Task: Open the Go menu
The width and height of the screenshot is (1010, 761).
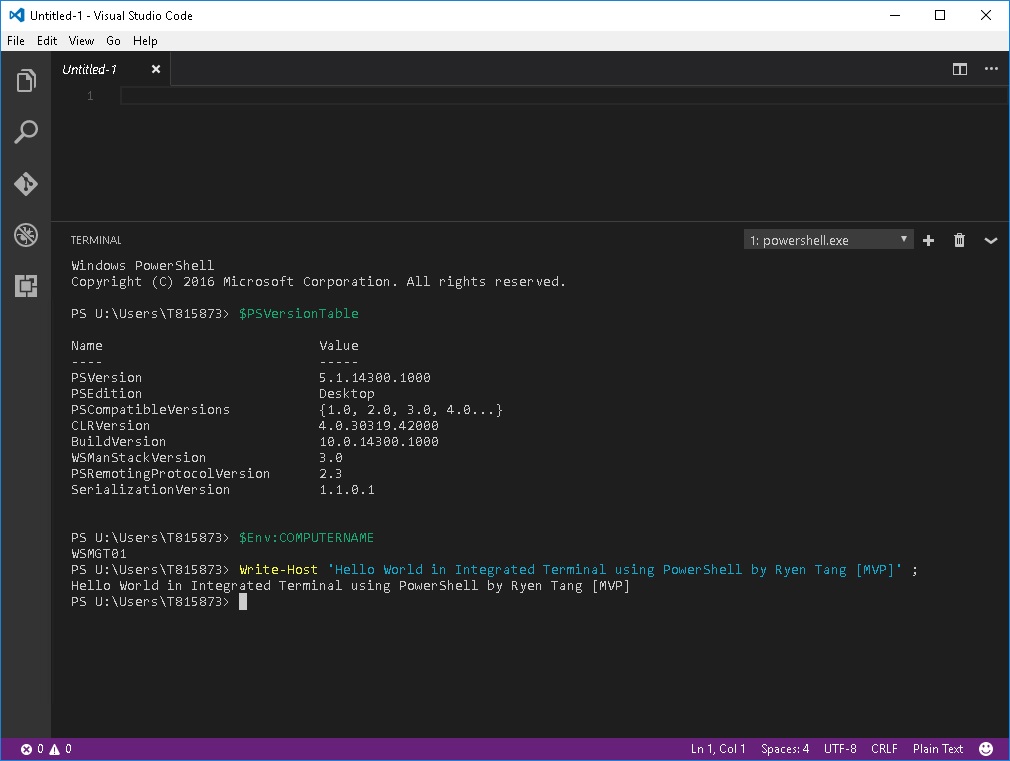Action: tap(113, 41)
